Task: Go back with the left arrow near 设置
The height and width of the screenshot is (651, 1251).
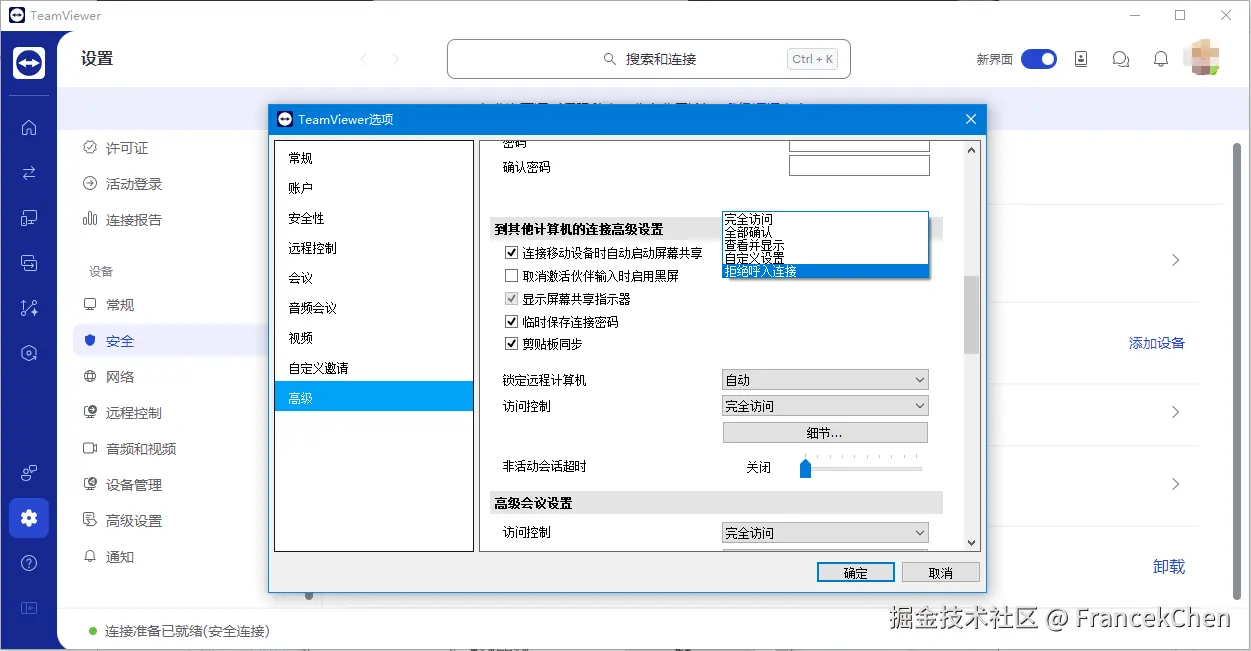Action: tap(364, 59)
